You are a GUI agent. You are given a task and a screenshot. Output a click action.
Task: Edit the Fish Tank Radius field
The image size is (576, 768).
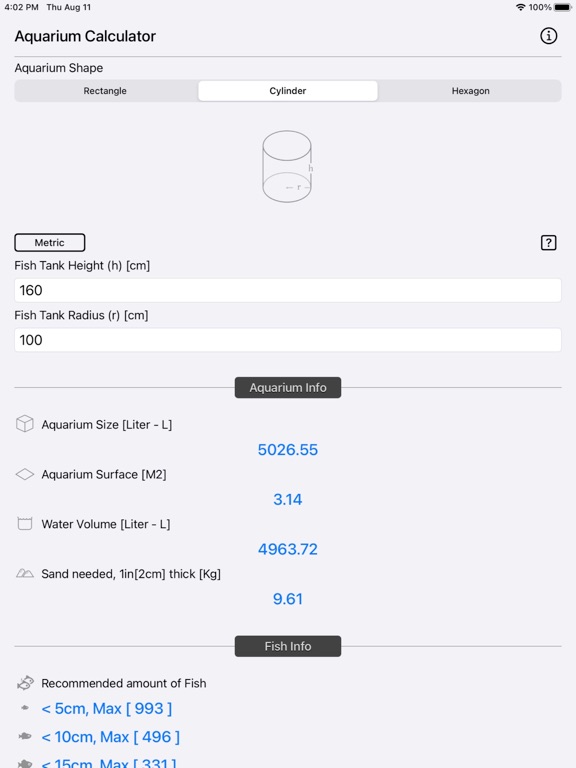coord(288,340)
